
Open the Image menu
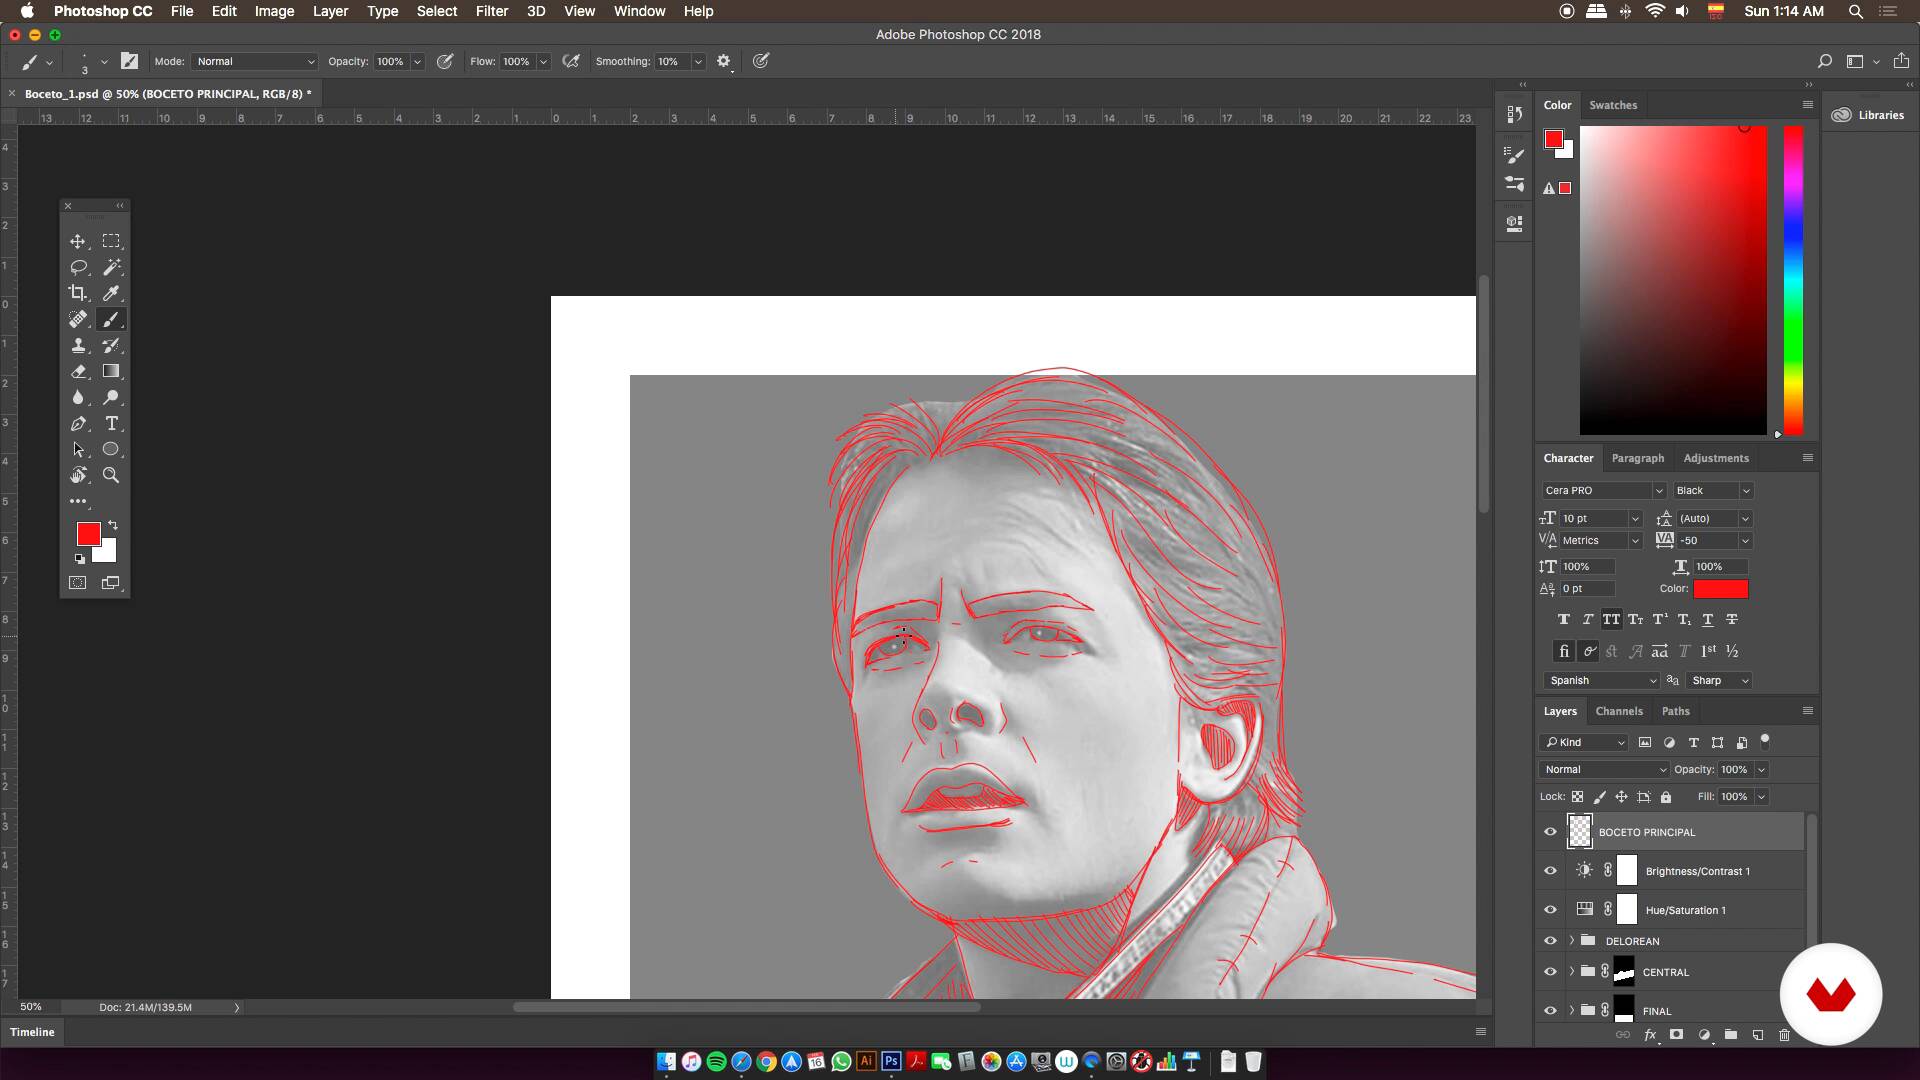click(x=274, y=11)
